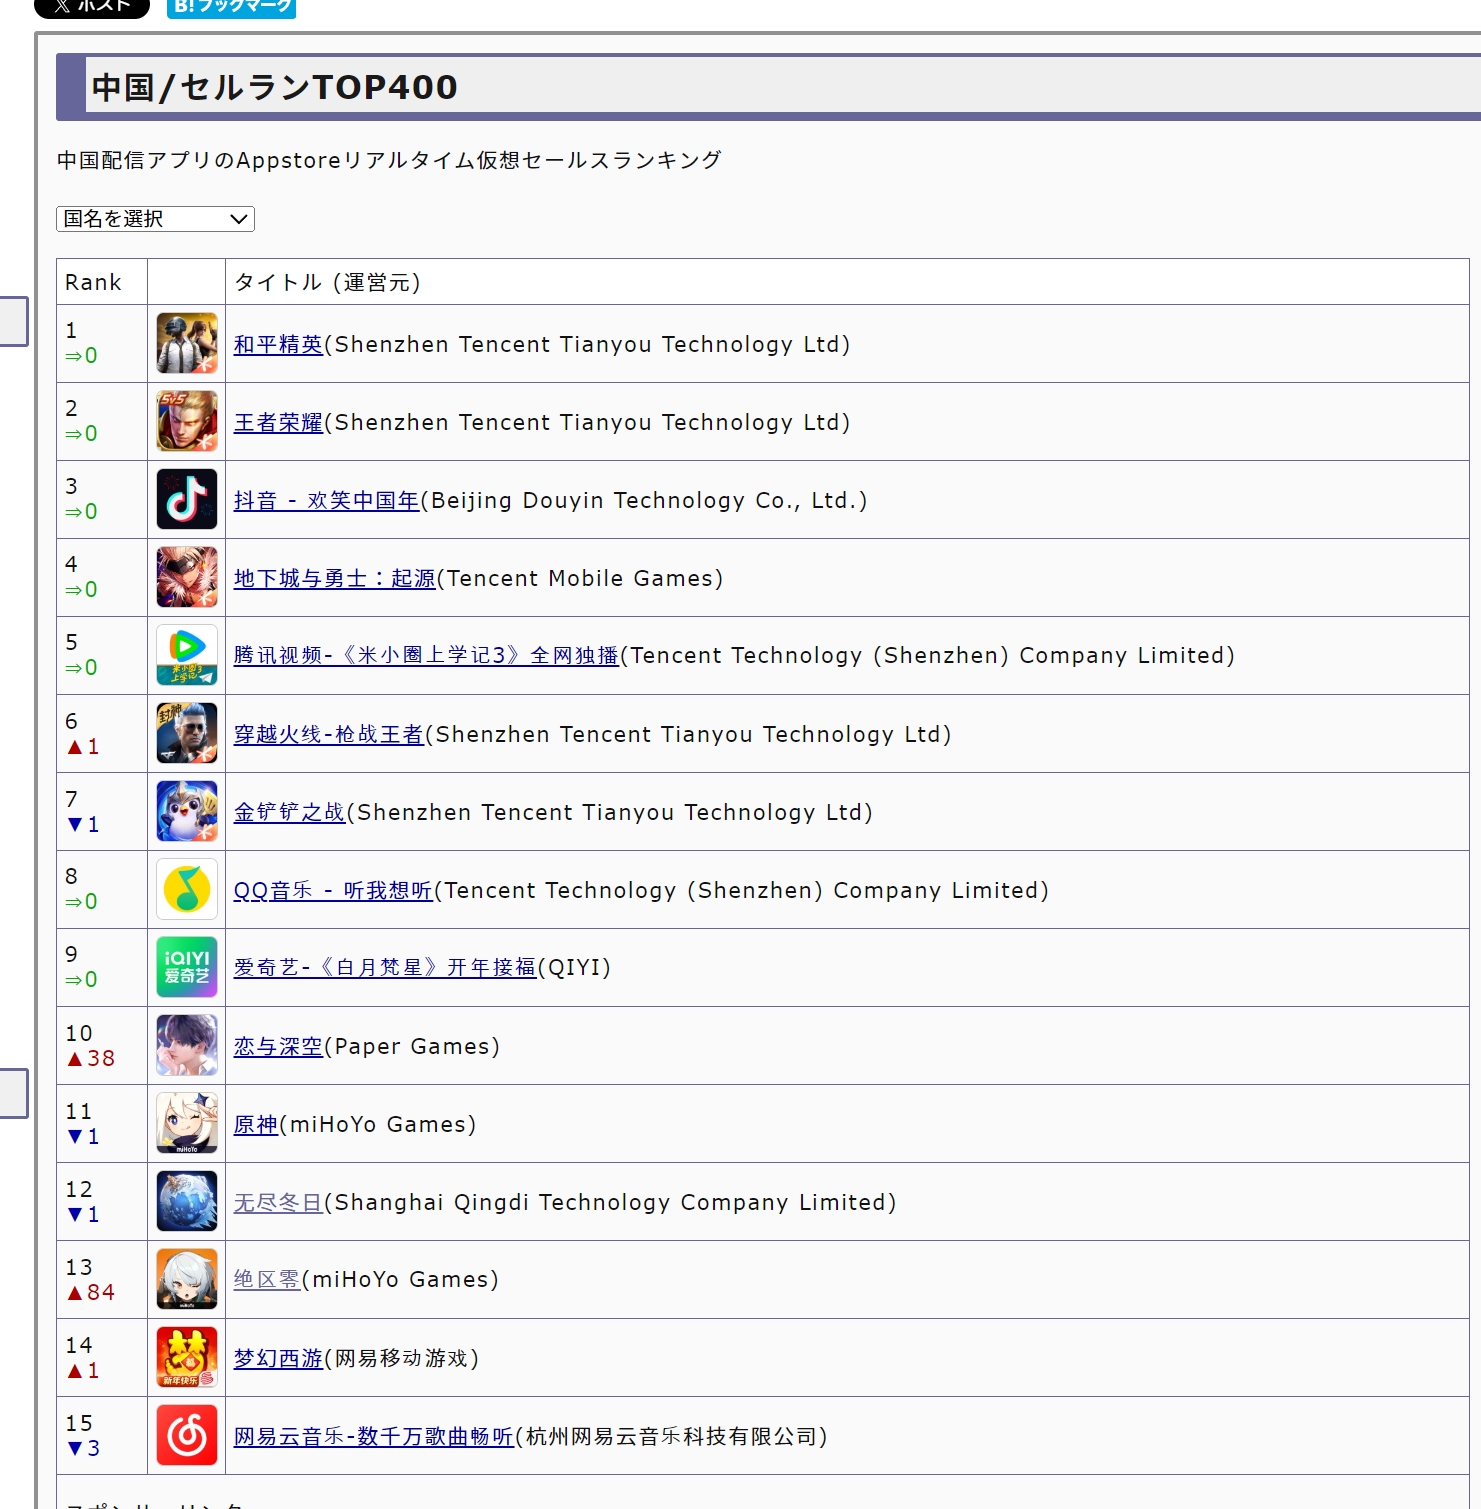The height and width of the screenshot is (1509, 1481).
Task: Click the Douyin app icon
Action: (x=187, y=499)
